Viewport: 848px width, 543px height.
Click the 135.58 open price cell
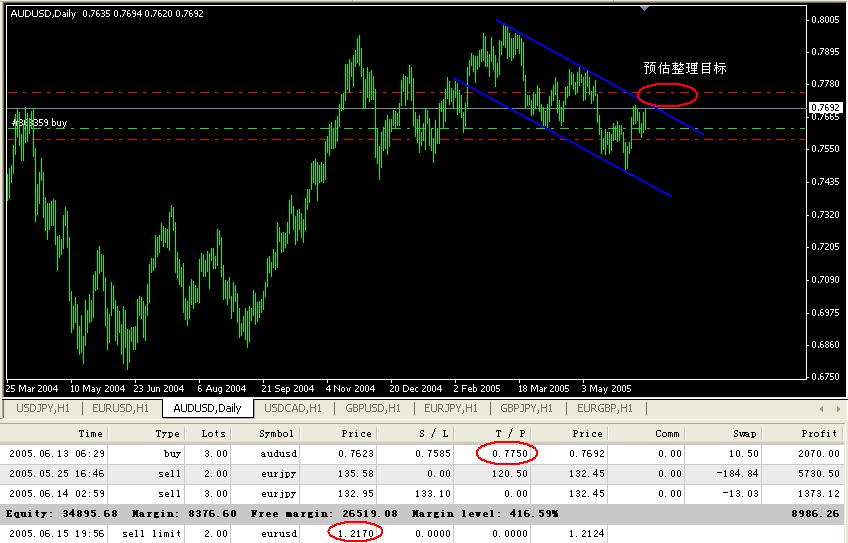coord(356,474)
